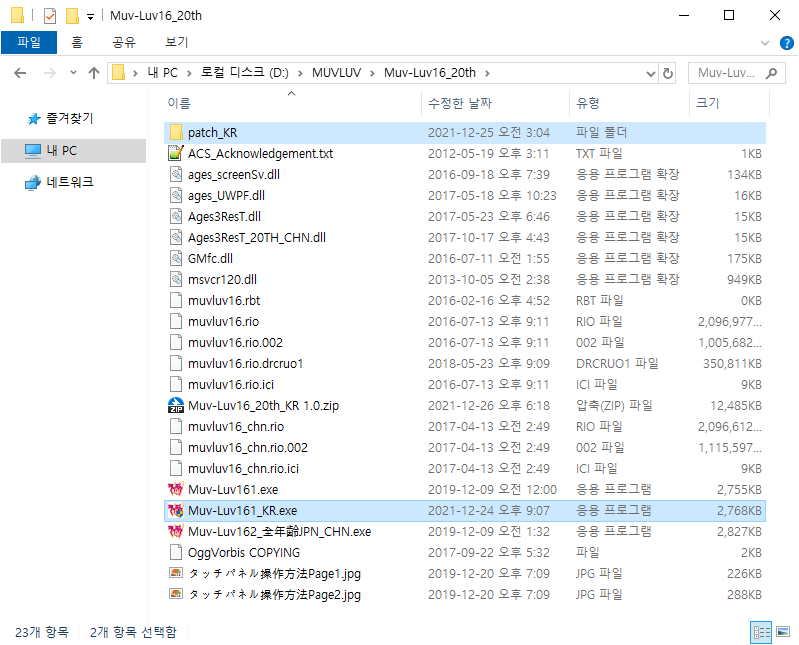The height and width of the screenshot is (645, 799).
Task: Select the Ages3ResT.dll file
Action: pos(465,217)
